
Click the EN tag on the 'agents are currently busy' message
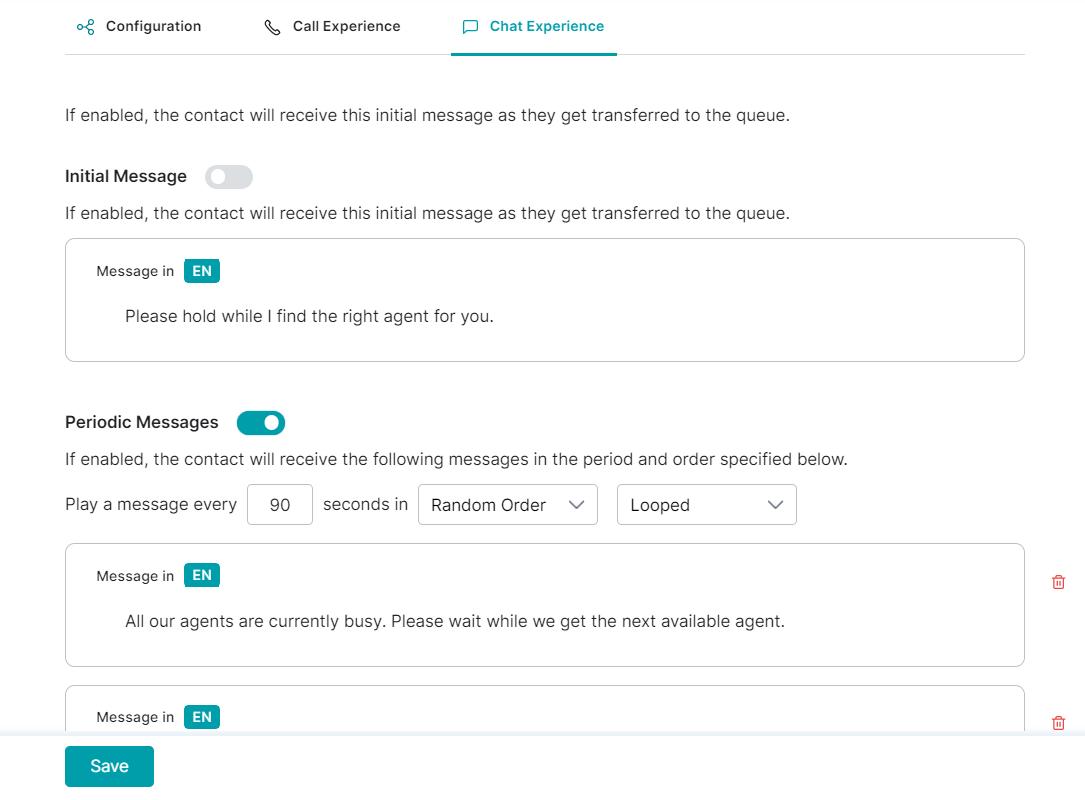[x=202, y=575]
